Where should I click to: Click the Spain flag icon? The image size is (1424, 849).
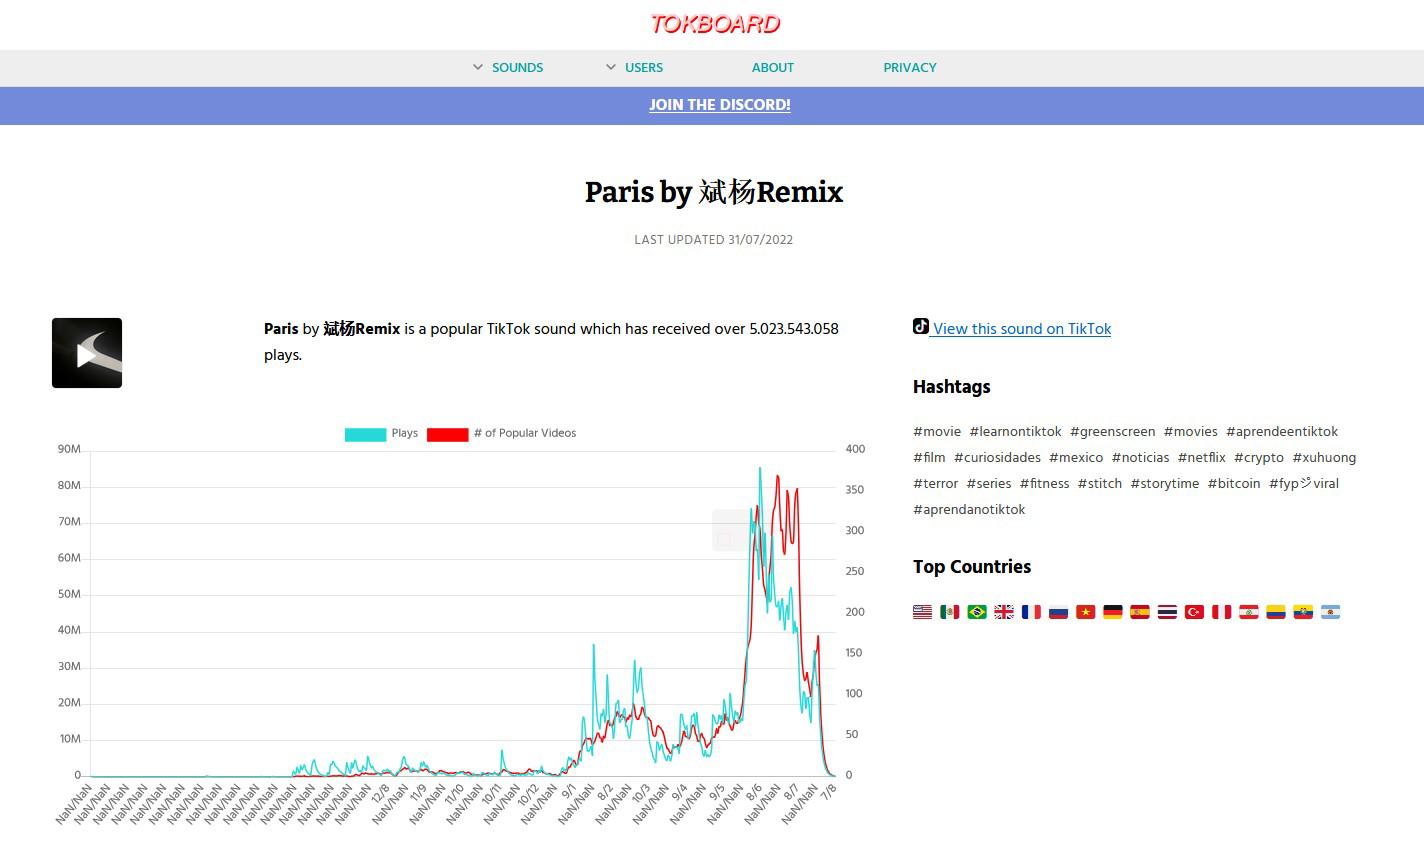[x=1139, y=612]
